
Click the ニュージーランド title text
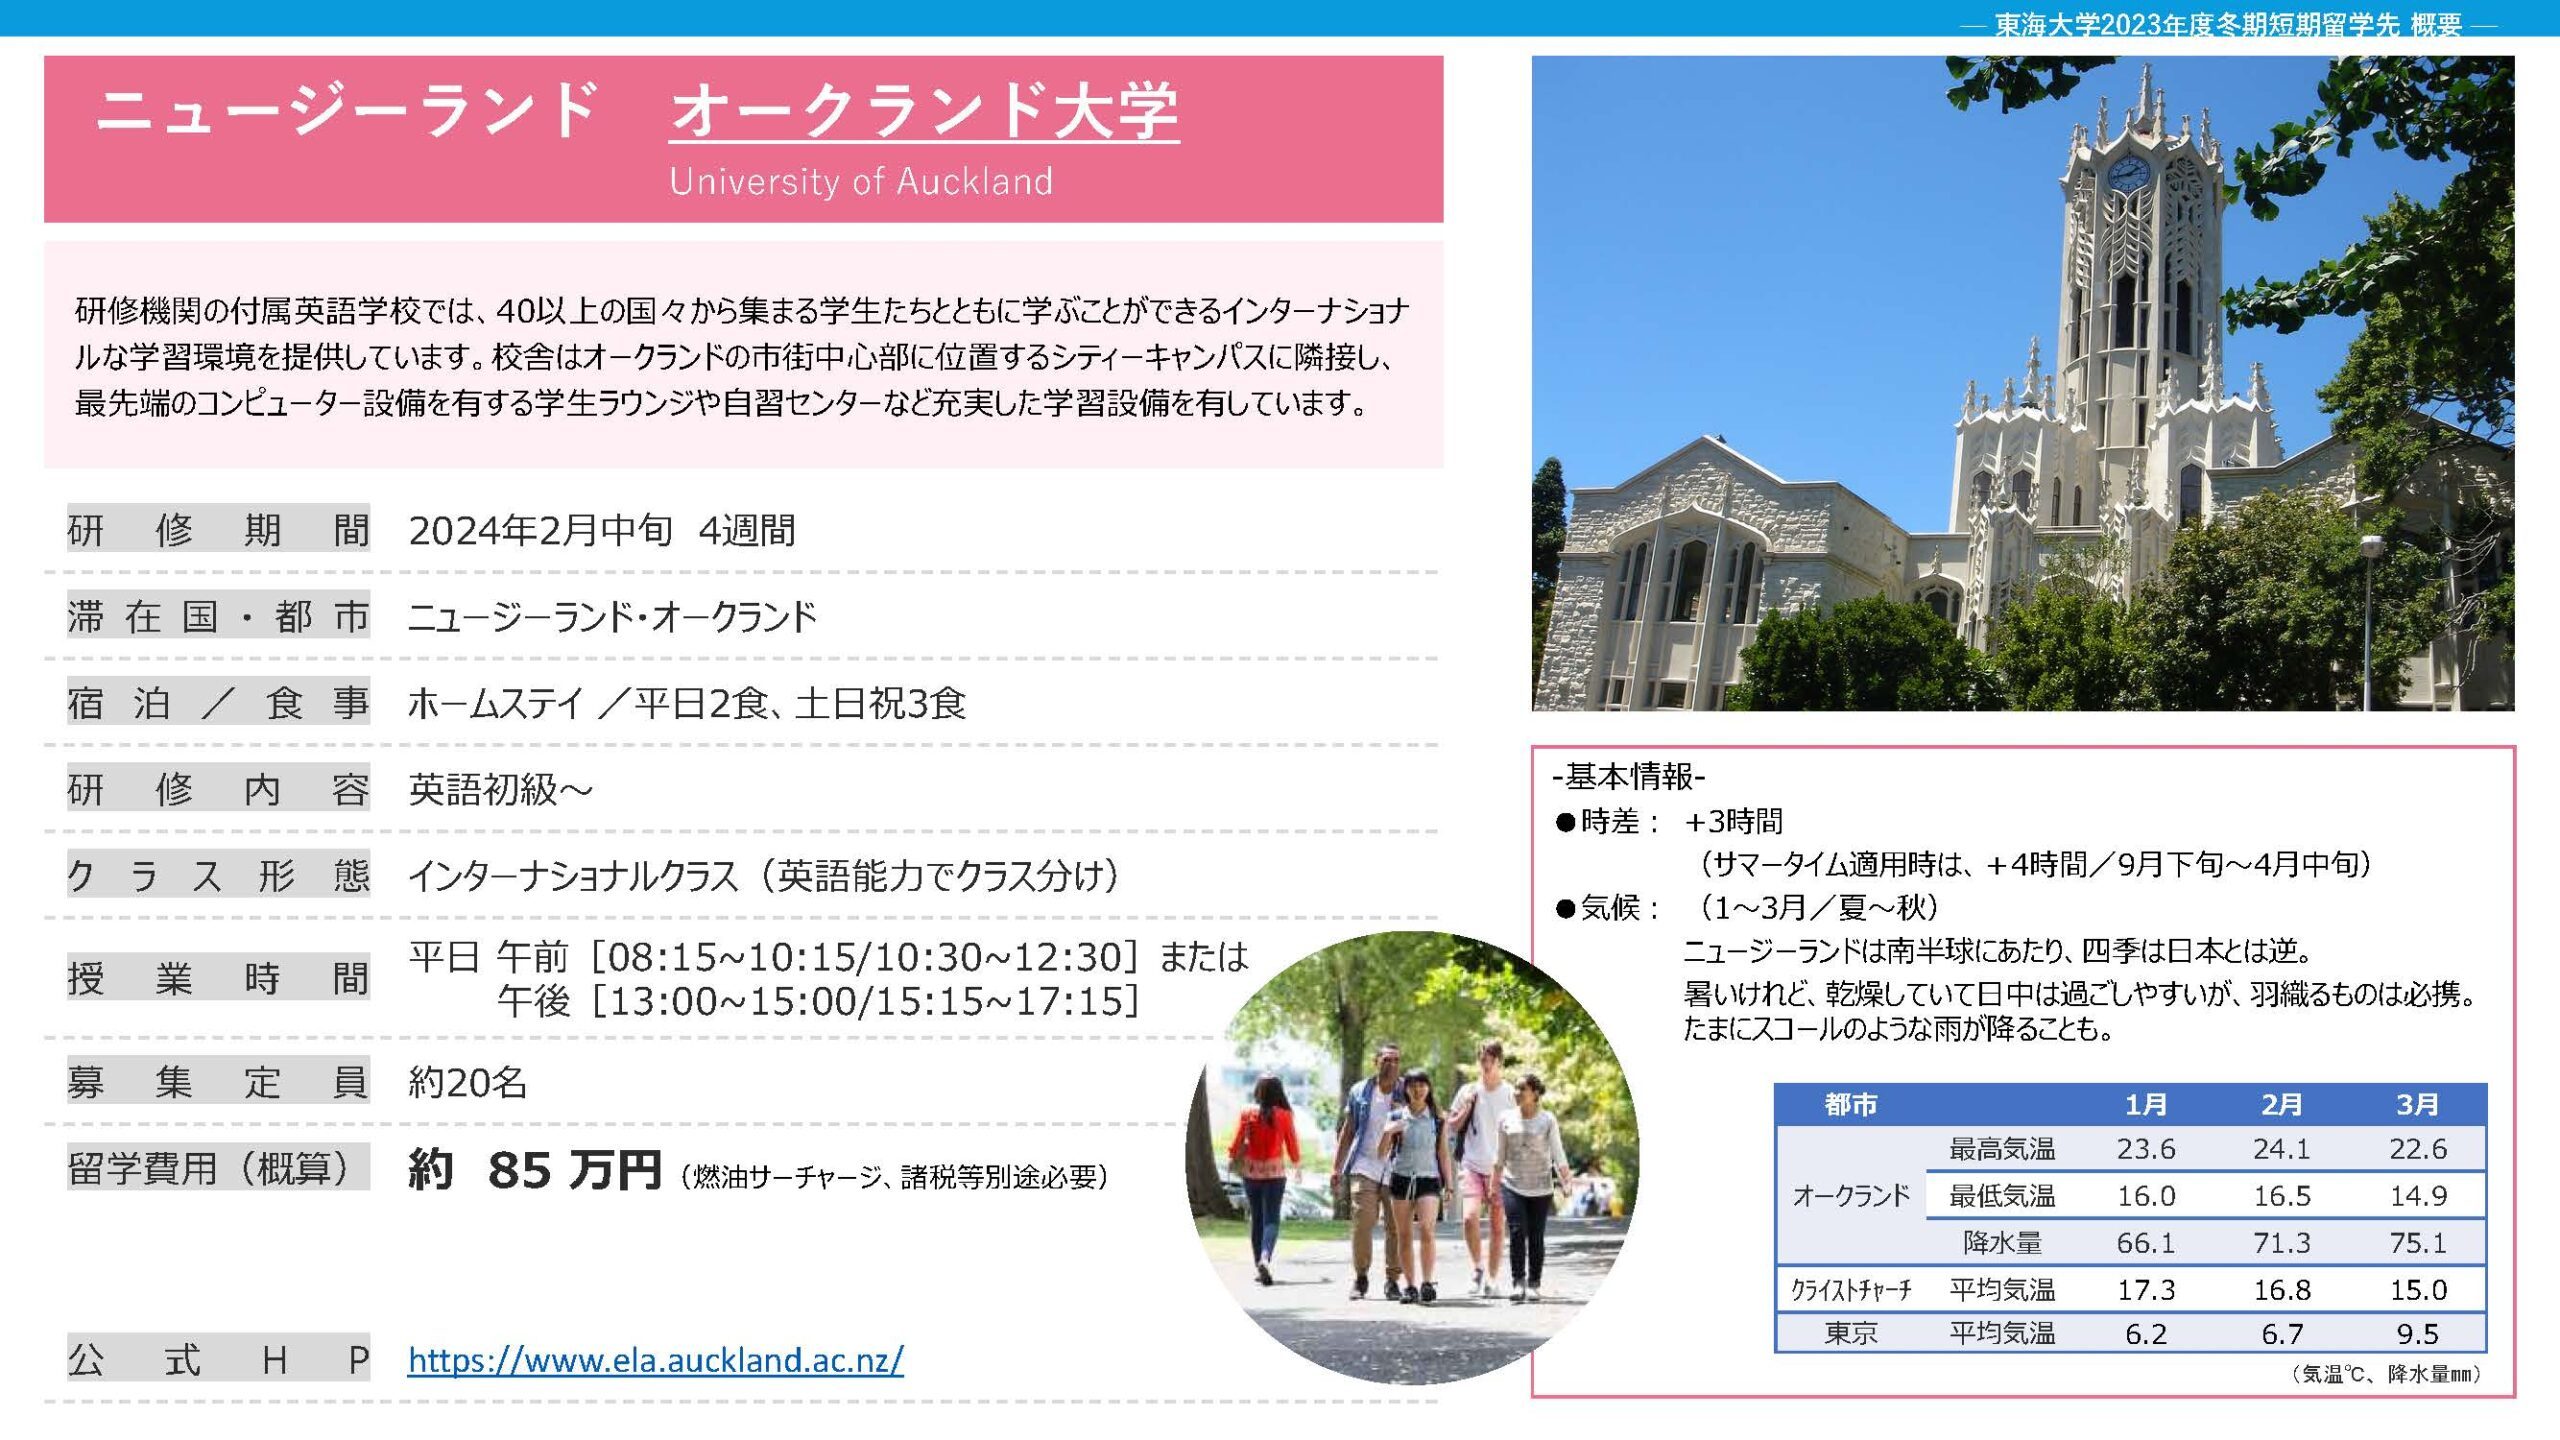(346, 109)
